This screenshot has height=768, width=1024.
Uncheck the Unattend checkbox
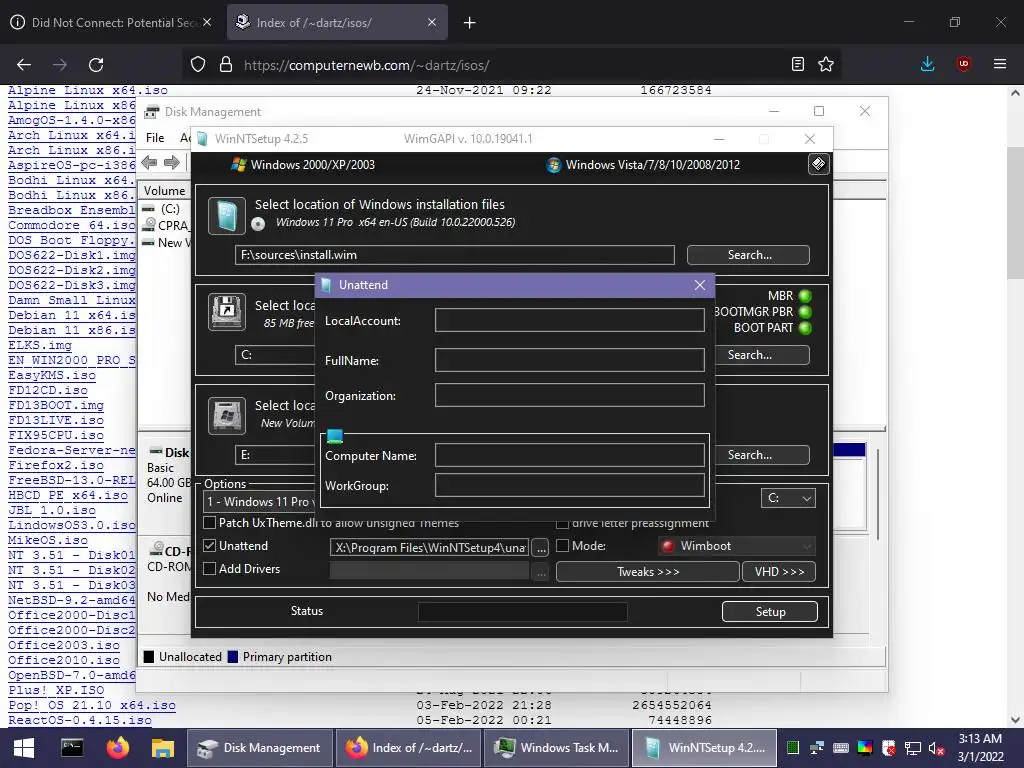pyautogui.click(x=210, y=545)
